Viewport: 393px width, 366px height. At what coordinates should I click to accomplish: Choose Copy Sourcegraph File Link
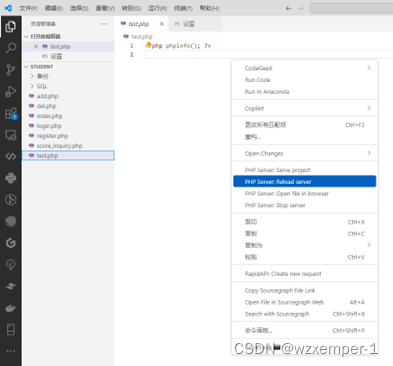click(305, 291)
